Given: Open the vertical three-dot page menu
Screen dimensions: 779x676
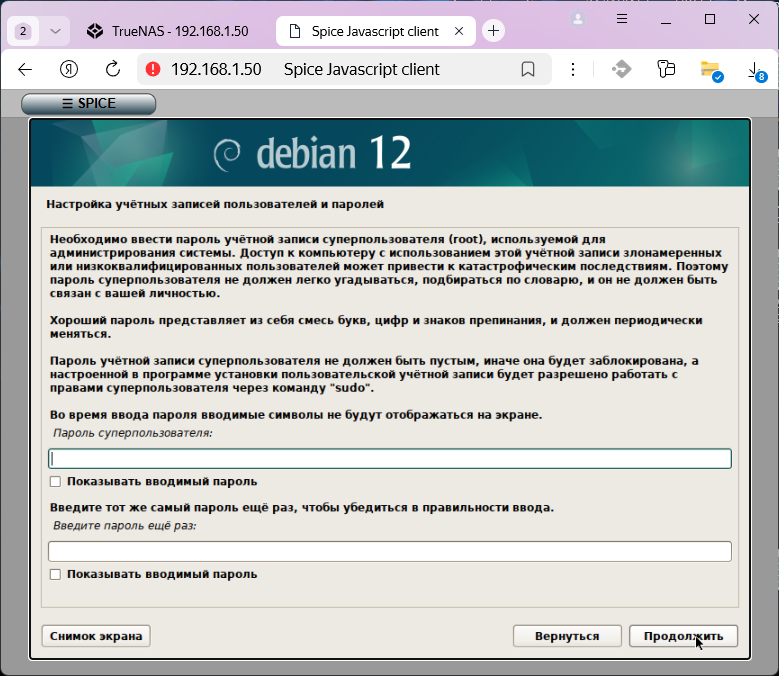Looking at the screenshot, I should [573, 70].
